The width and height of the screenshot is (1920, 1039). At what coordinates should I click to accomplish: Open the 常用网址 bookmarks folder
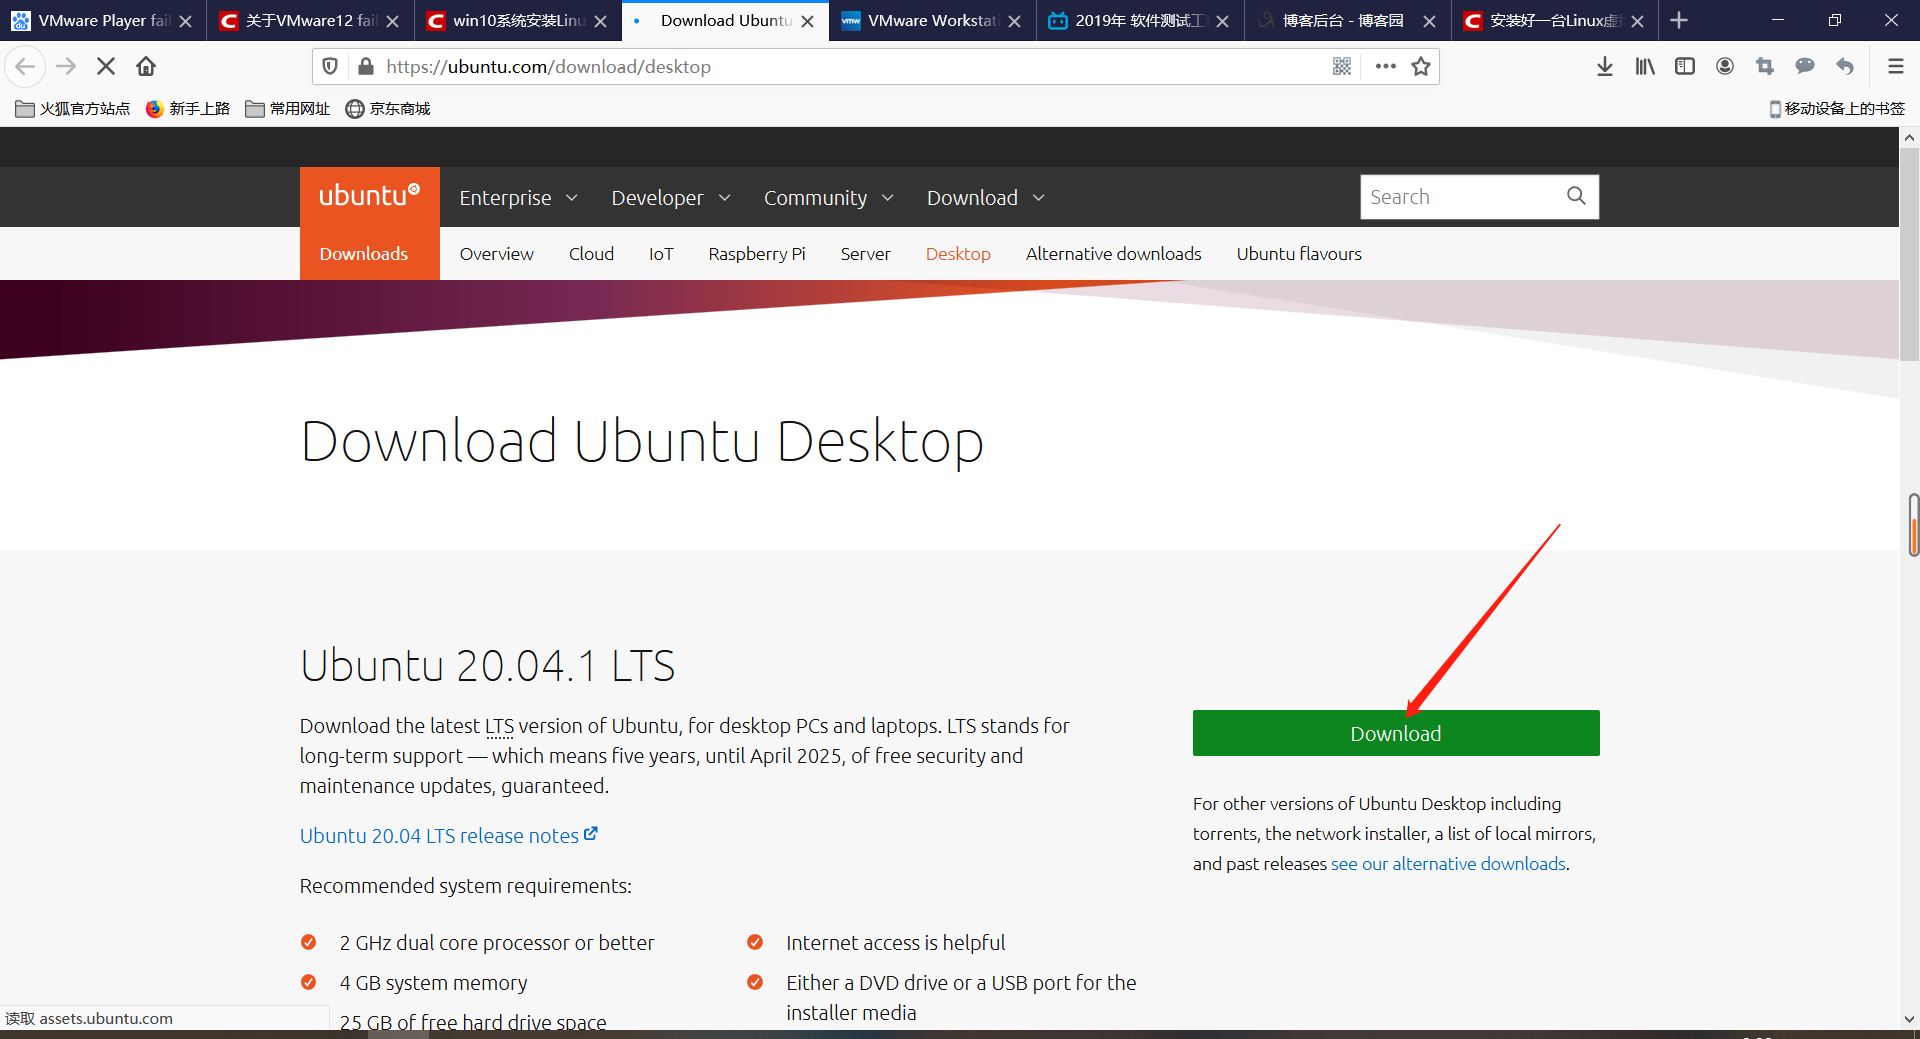pos(288,109)
